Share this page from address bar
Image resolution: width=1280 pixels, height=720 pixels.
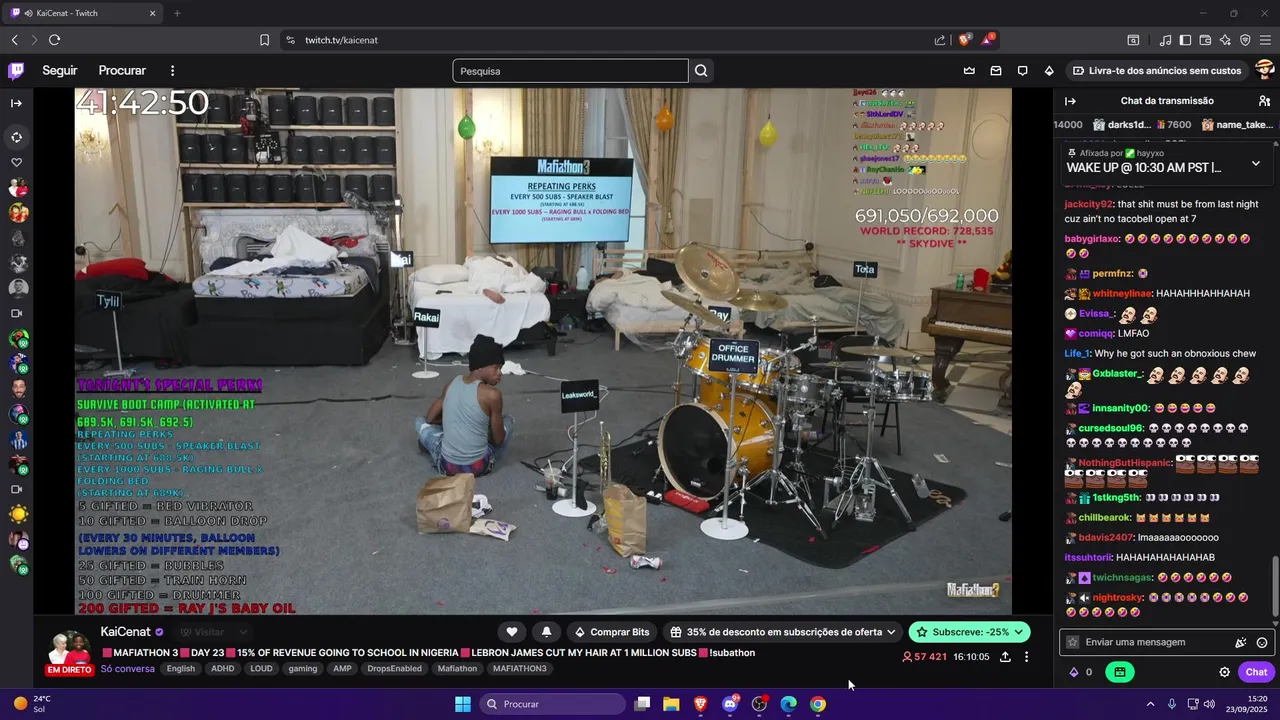940,40
